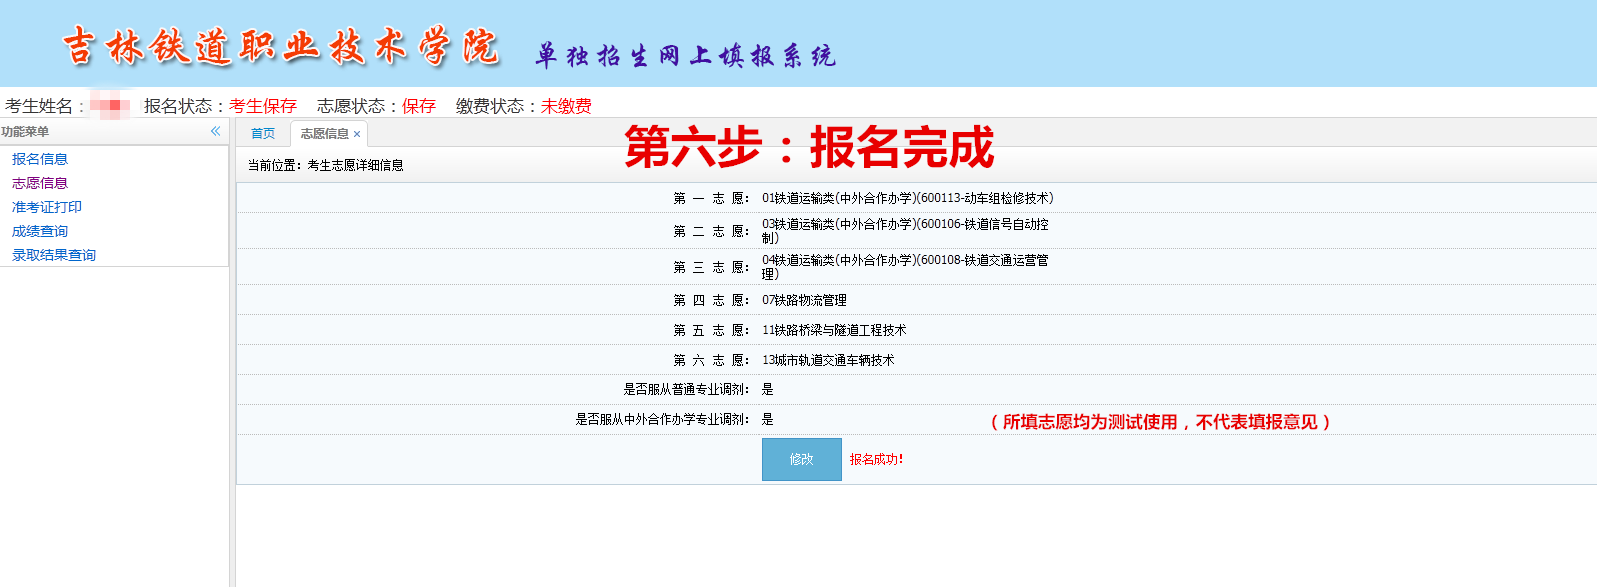Click the 考生保存 registration status text
Viewport: 1597px width, 587px height.
263,106
